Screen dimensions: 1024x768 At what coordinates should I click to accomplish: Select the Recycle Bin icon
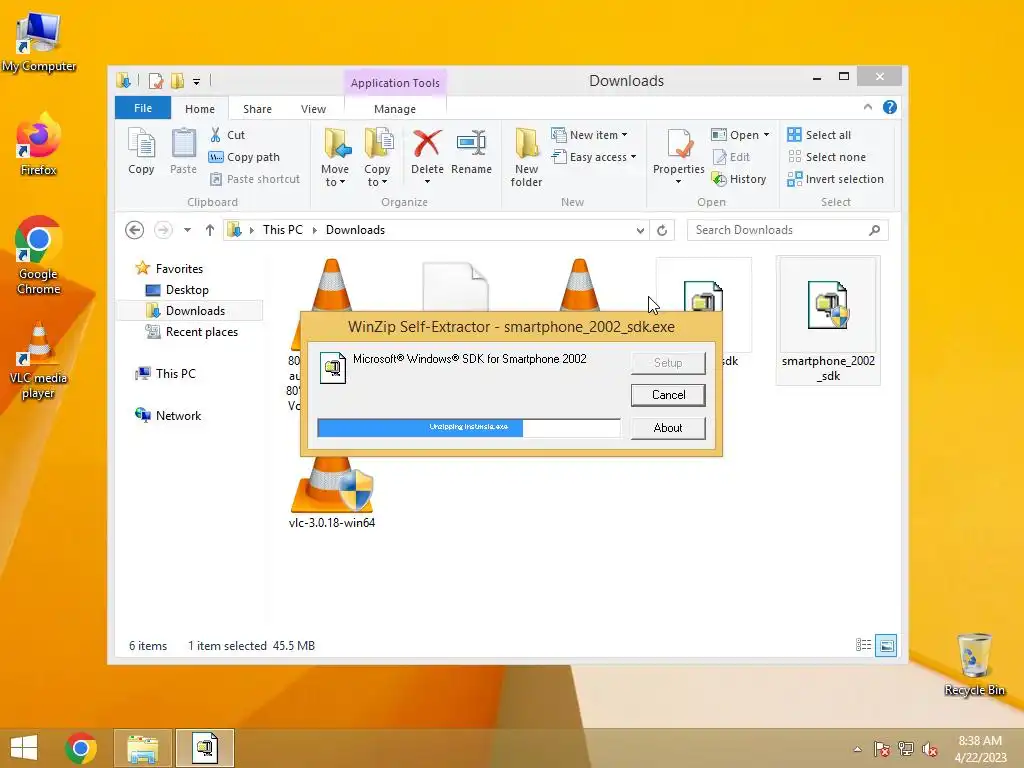[x=974, y=664]
